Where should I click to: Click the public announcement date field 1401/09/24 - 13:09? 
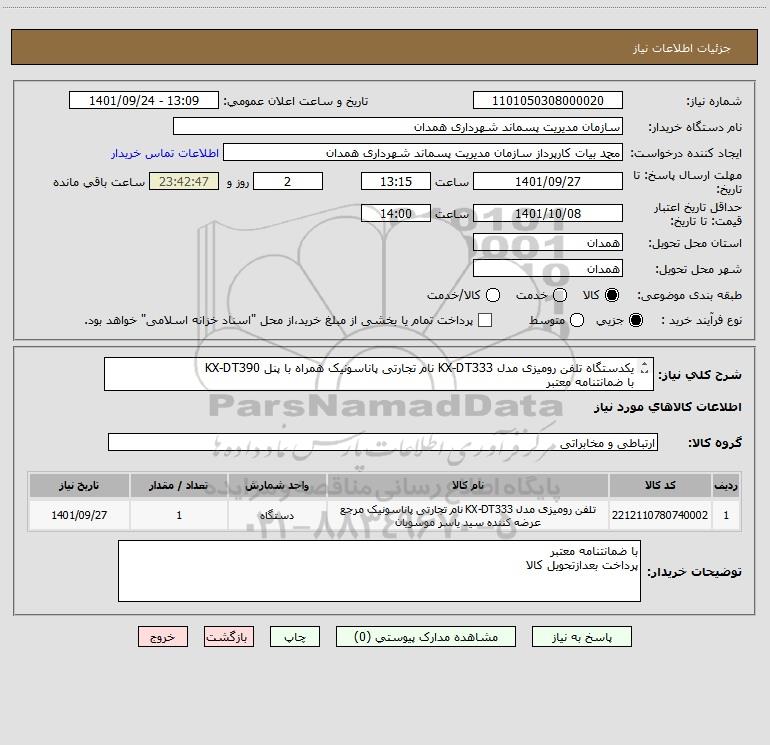coord(144,100)
